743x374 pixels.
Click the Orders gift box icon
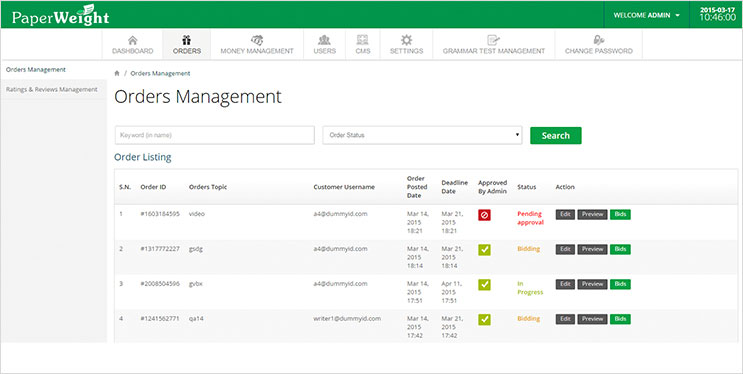tap(187, 40)
